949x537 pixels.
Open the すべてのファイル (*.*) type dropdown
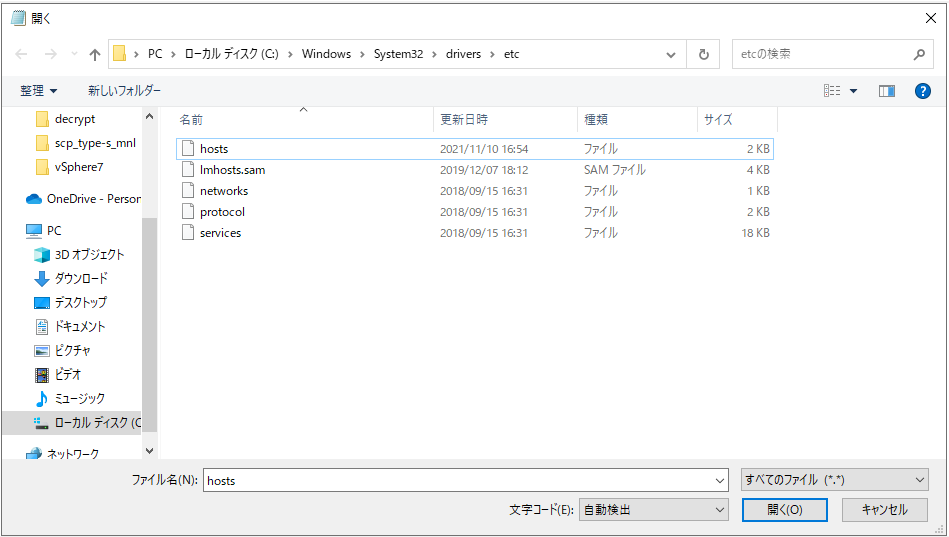pyautogui.click(x=835, y=480)
